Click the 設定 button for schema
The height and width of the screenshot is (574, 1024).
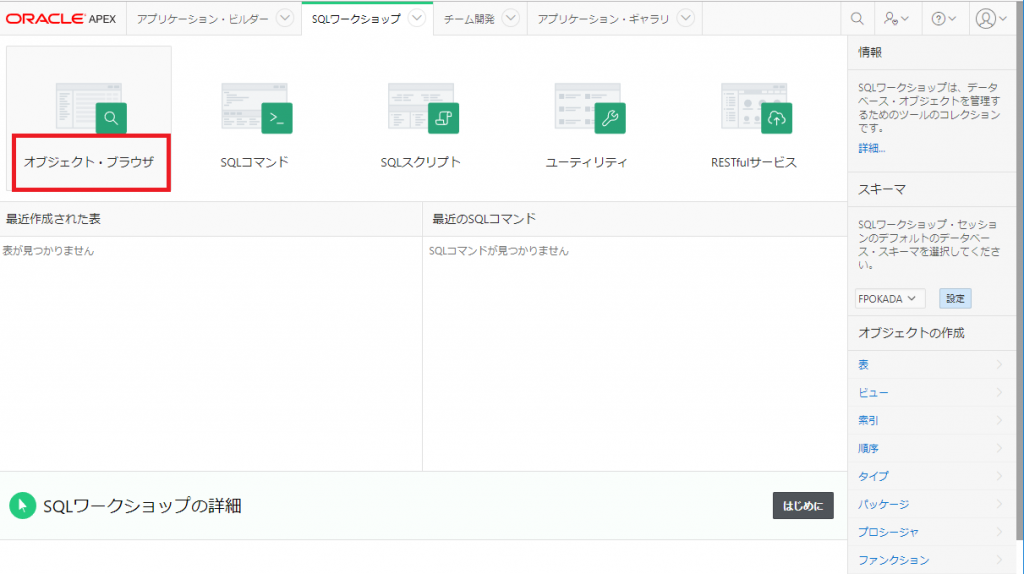(x=955, y=298)
